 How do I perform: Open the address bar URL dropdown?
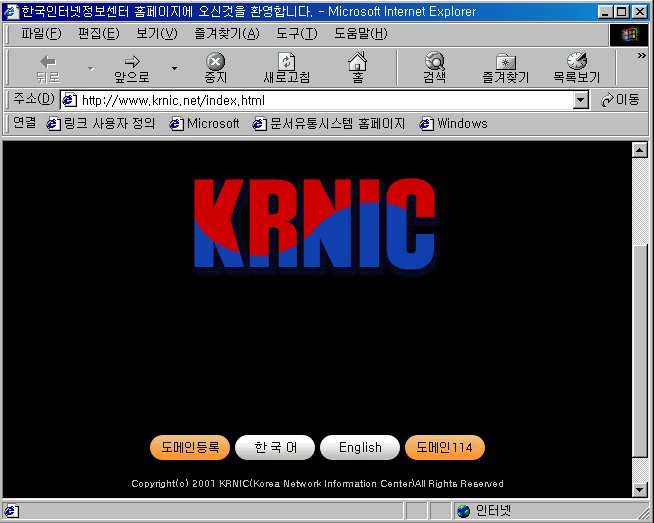[580, 100]
